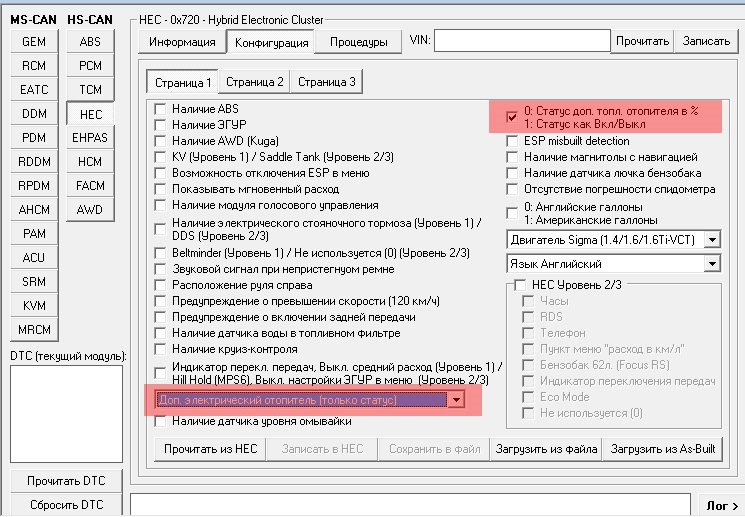The width and height of the screenshot is (745, 517).
Task: Check Наличие круиз-контроля
Action: click(x=160, y=349)
